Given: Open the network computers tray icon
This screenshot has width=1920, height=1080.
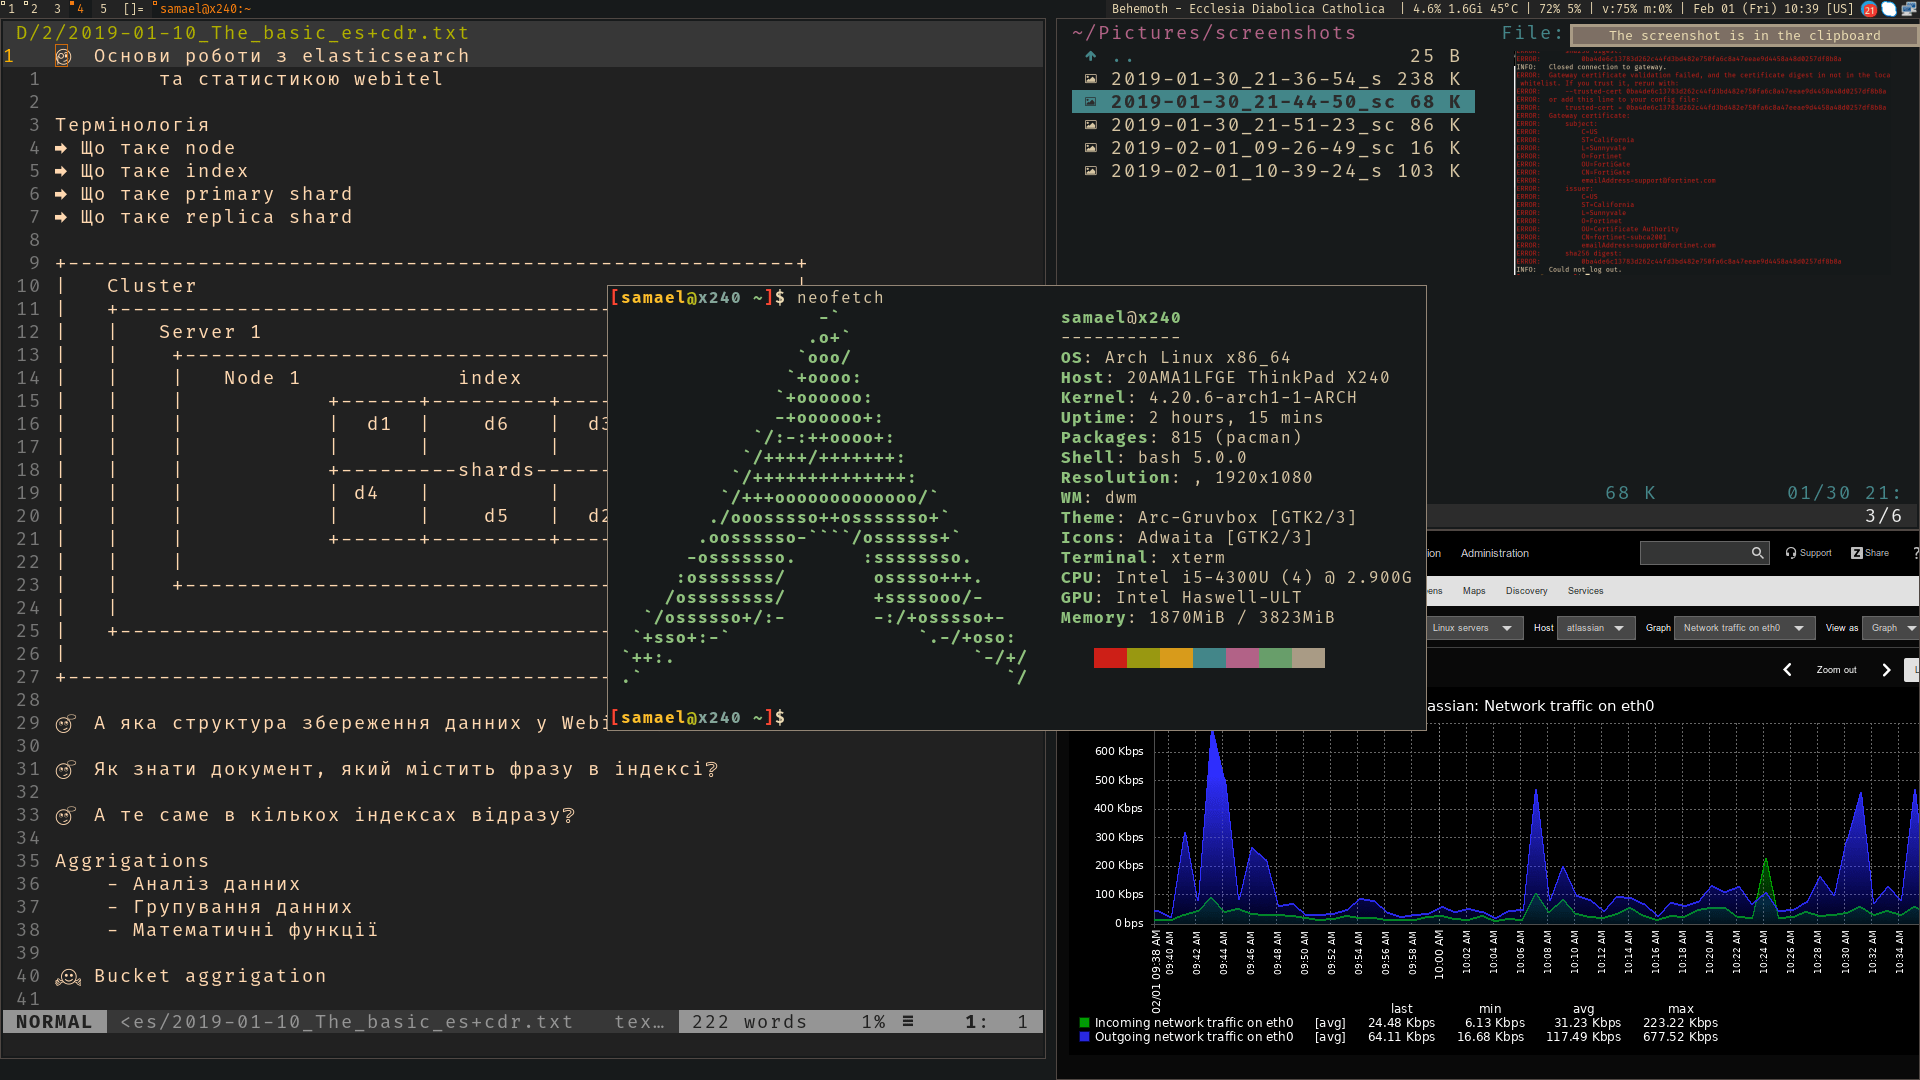Looking at the screenshot, I should click(1908, 9).
